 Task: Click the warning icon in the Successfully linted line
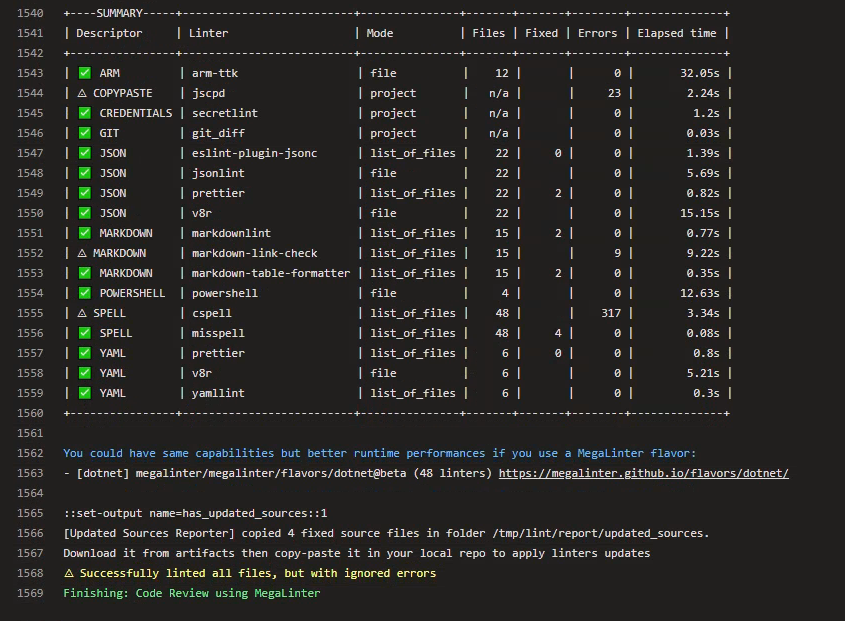pos(68,572)
